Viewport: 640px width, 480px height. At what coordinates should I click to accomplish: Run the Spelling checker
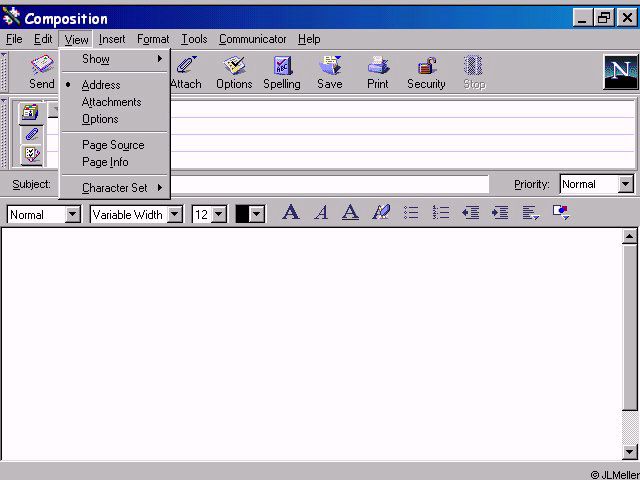click(282, 73)
